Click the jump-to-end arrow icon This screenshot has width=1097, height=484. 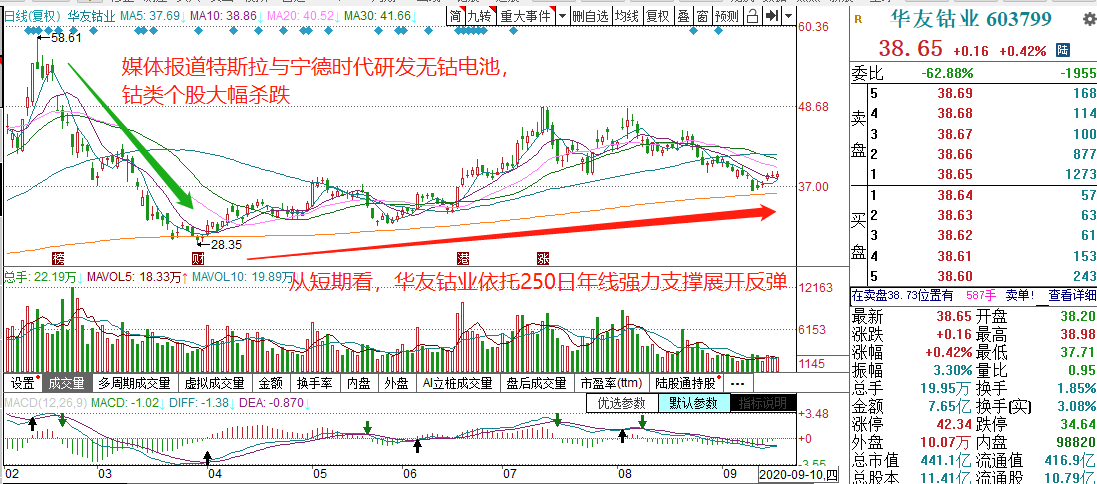pos(772,16)
